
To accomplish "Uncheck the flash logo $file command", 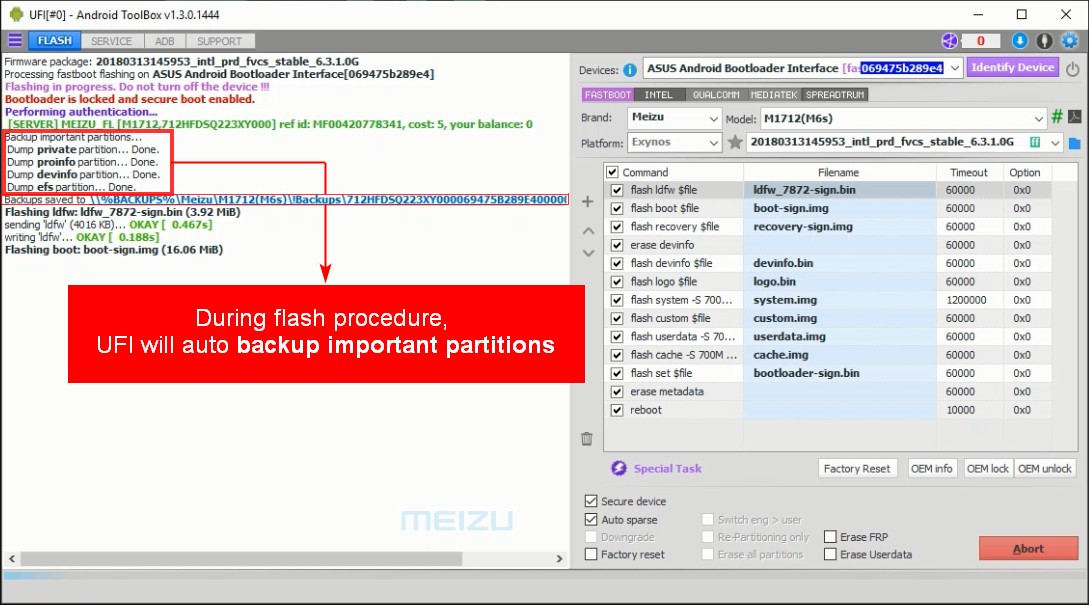I will point(617,282).
